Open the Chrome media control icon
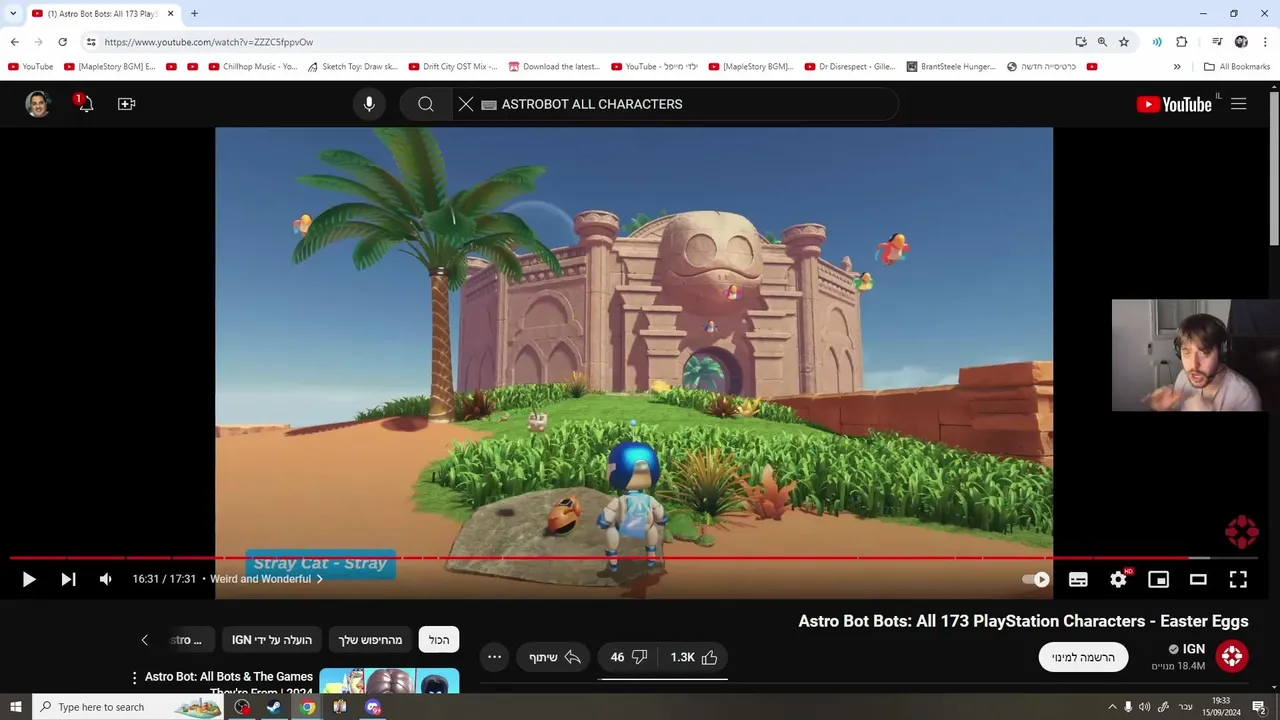 [x=1217, y=42]
